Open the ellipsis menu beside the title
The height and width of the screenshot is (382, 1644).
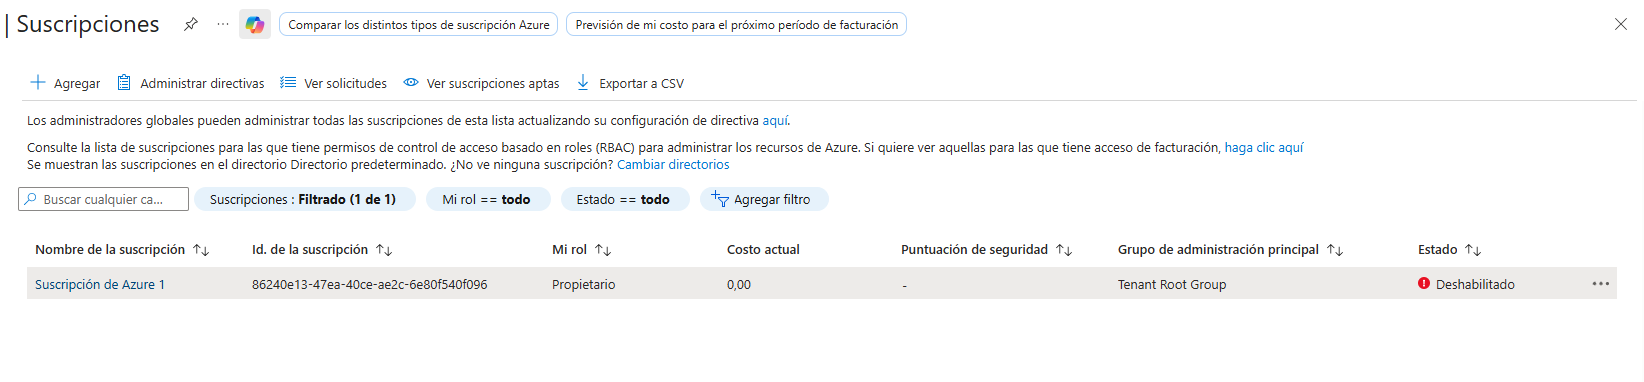pos(222,24)
